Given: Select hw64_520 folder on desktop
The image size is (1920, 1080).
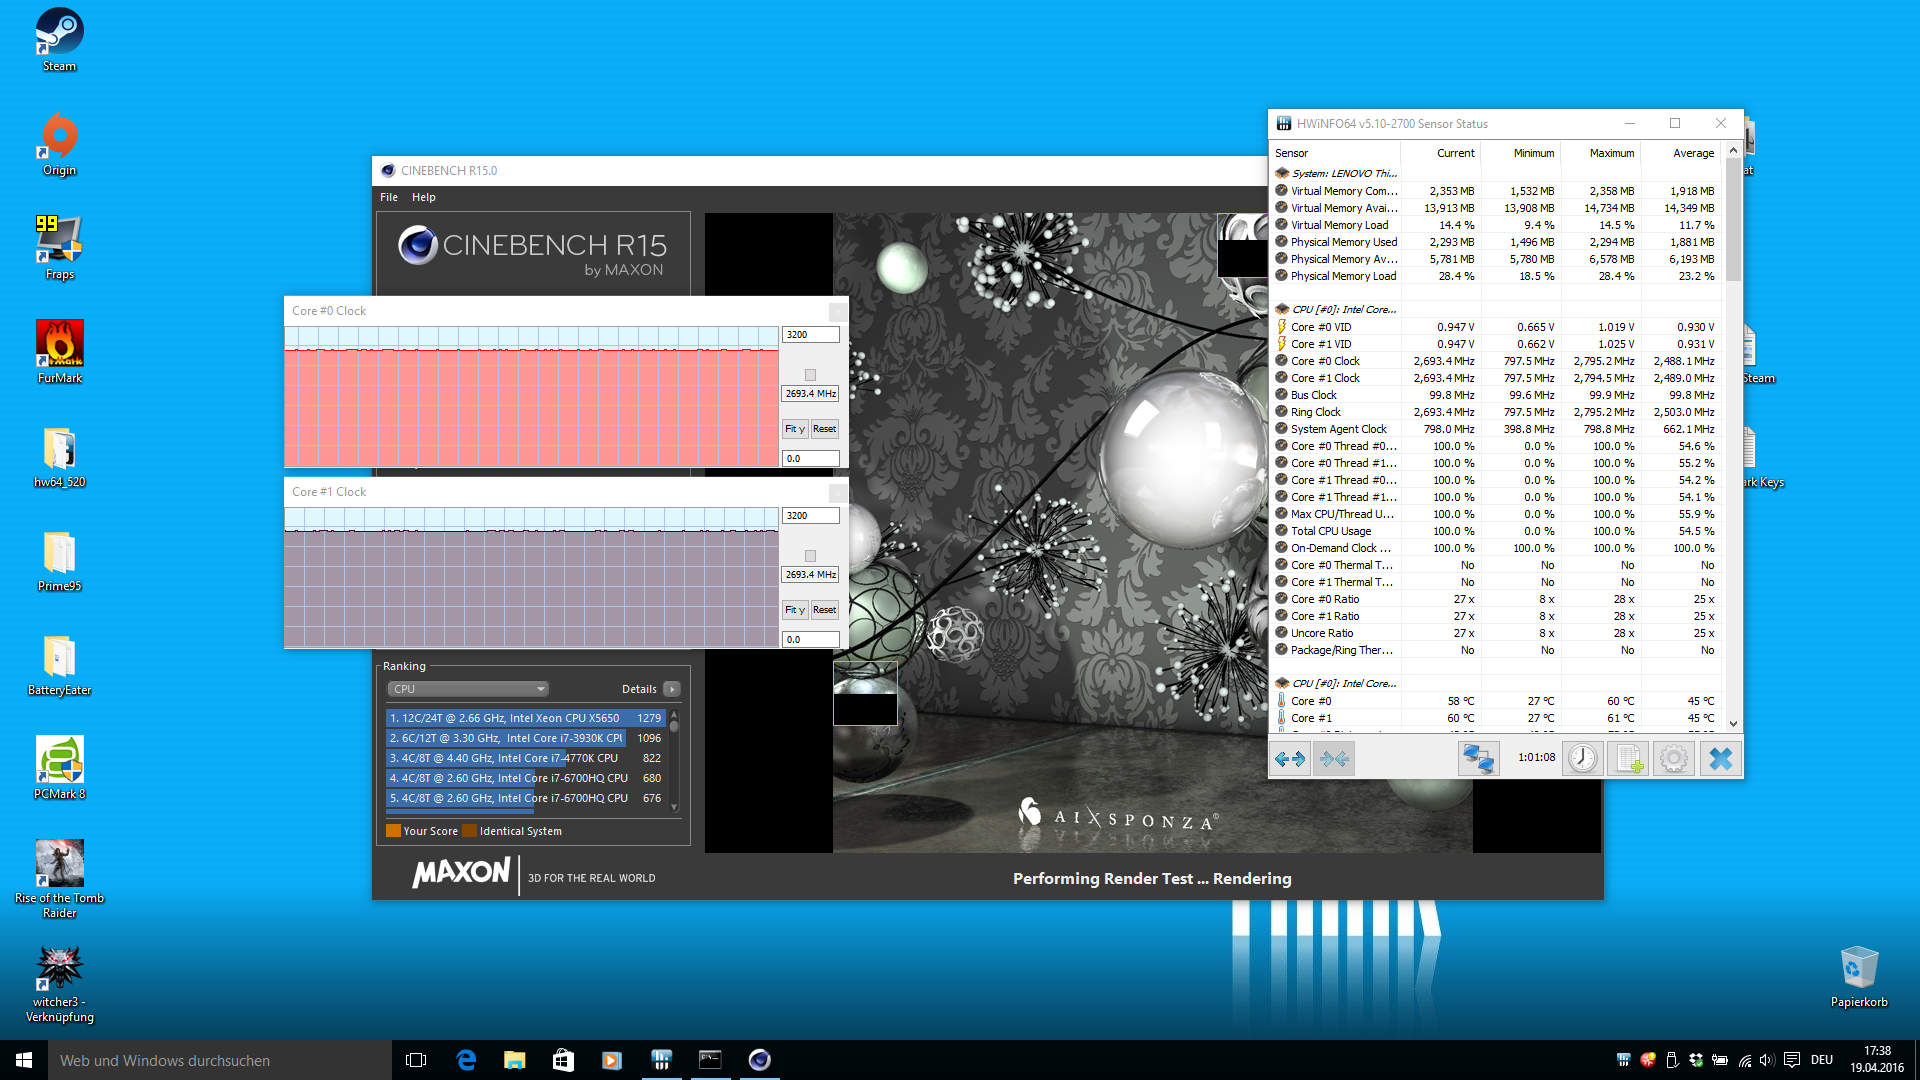Looking at the screenshot, I should (59, 456).
